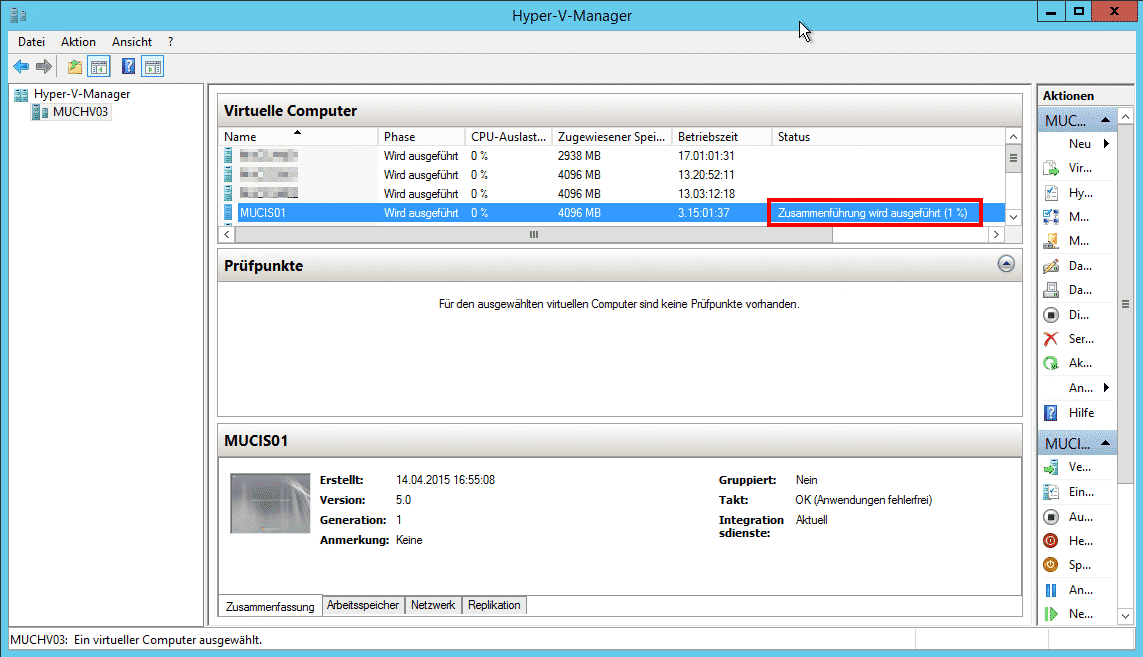
Task: Open the Aktion menu
Action: pyautogui.click(x=78, y=42)
